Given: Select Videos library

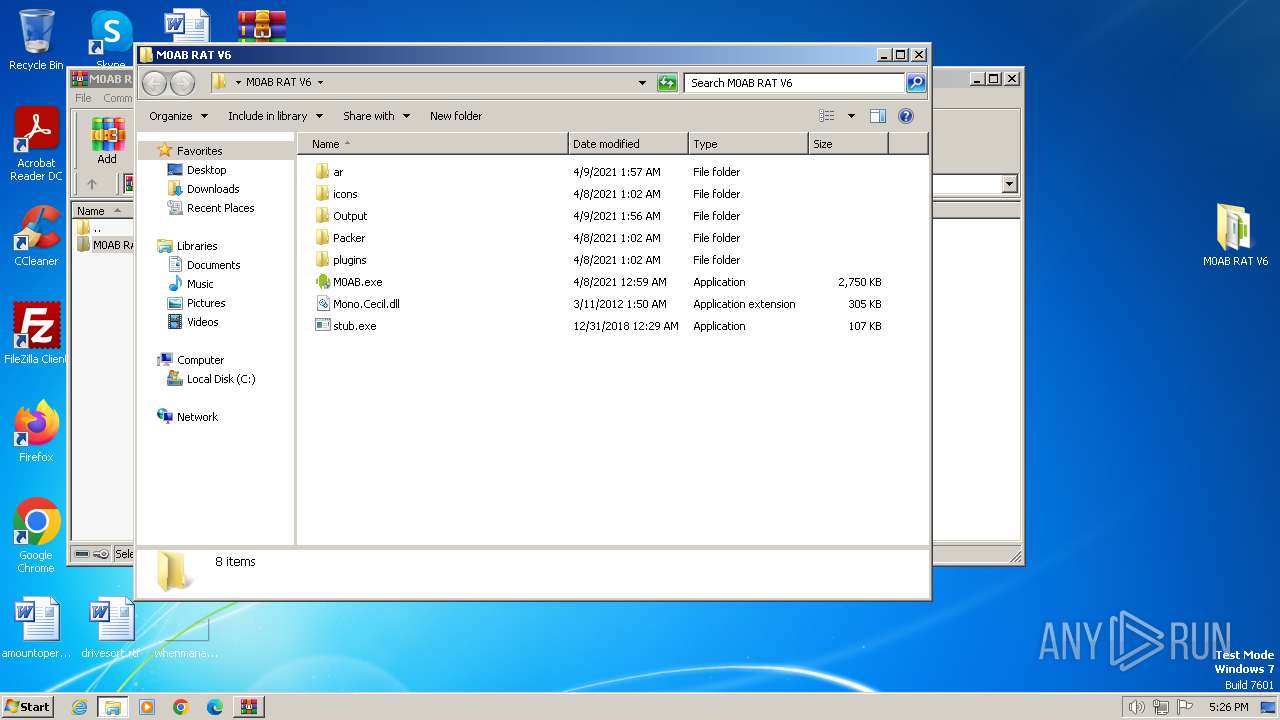Looking at the screenshot, I should point(193,322).
